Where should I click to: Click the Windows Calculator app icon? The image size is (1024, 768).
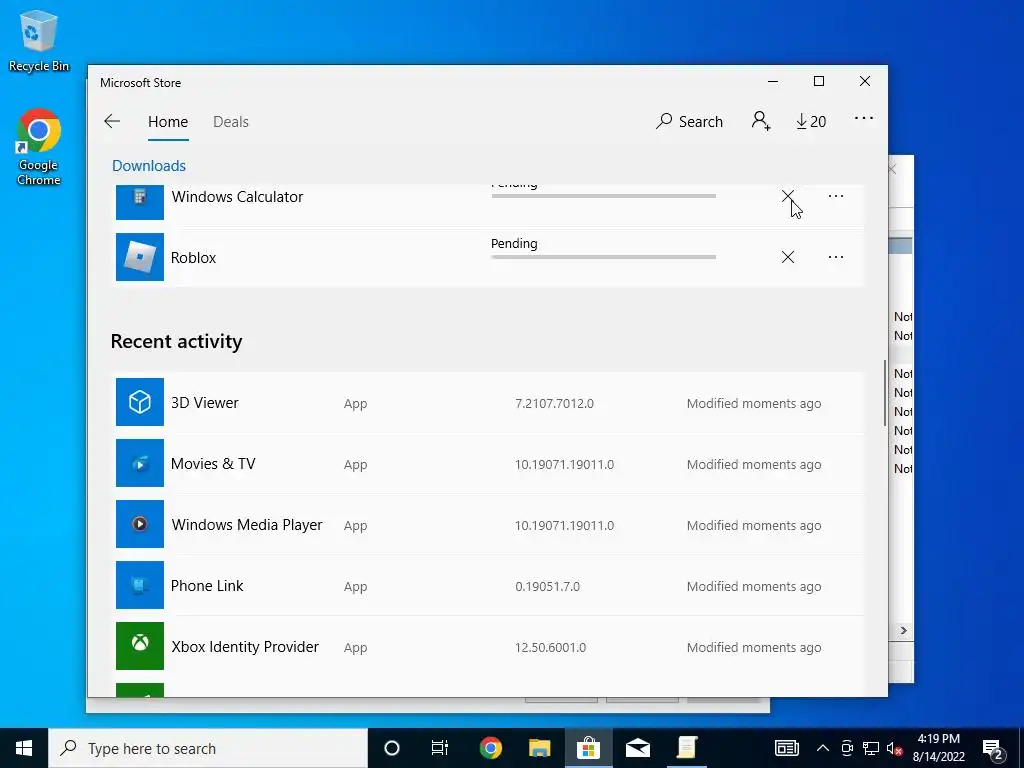140,202
